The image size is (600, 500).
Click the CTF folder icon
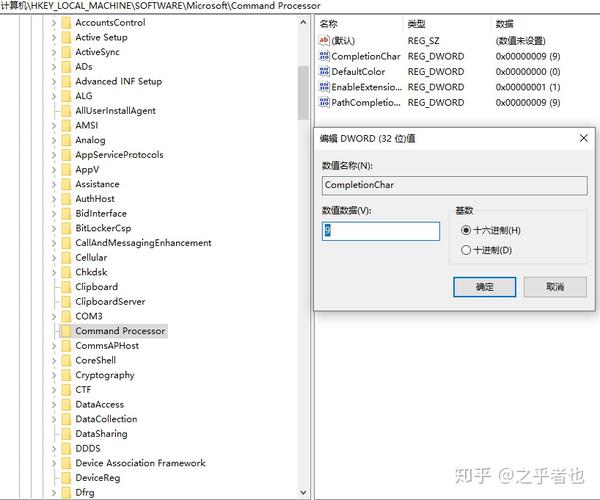(66, 390)
